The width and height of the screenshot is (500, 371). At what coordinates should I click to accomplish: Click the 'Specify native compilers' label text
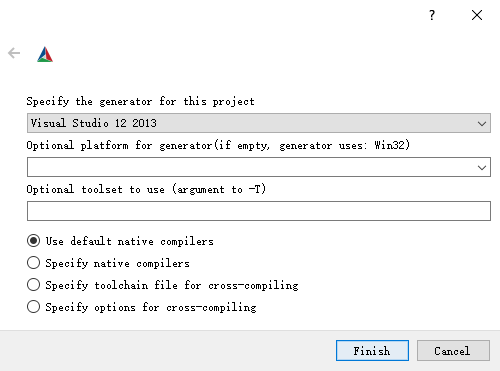pos(117,263)
